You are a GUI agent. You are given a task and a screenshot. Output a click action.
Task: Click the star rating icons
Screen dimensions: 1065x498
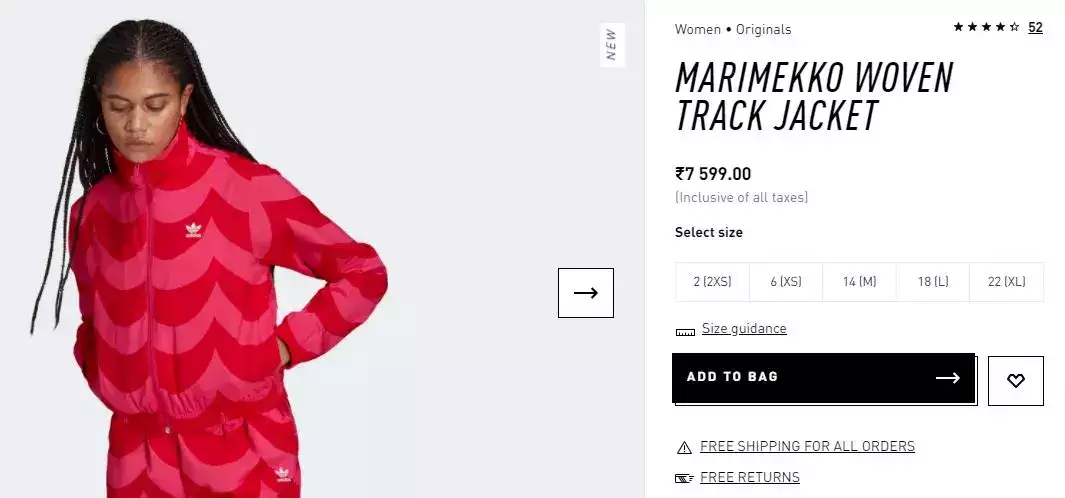coord(985,28)
